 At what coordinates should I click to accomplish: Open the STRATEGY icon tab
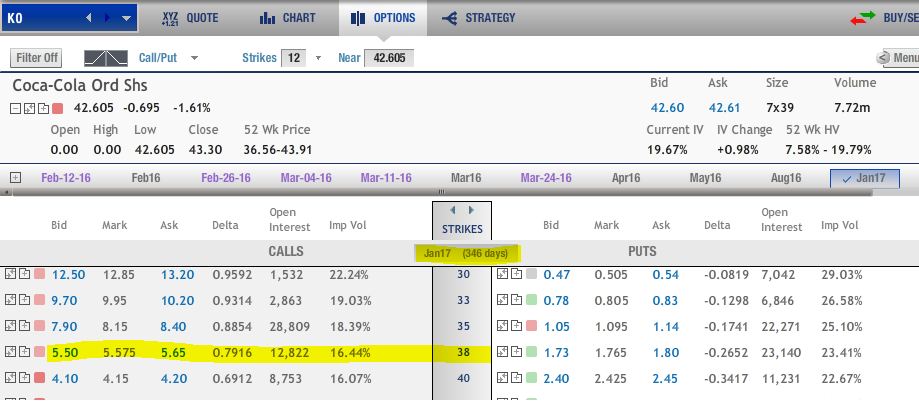(x=450, y=18)
